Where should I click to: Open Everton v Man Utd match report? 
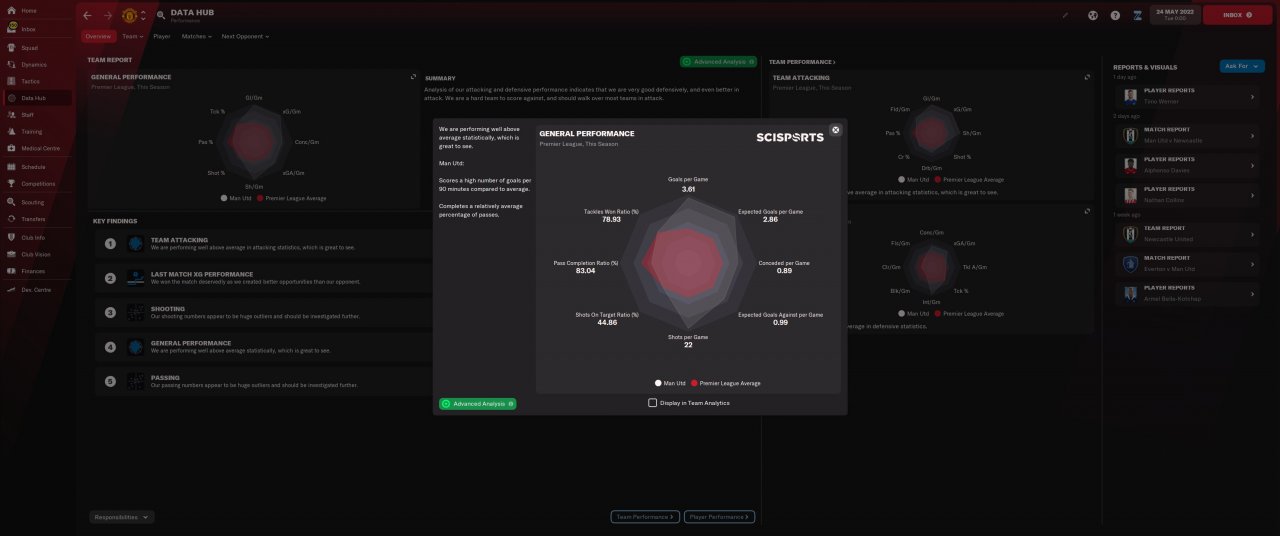(1189, 263)
